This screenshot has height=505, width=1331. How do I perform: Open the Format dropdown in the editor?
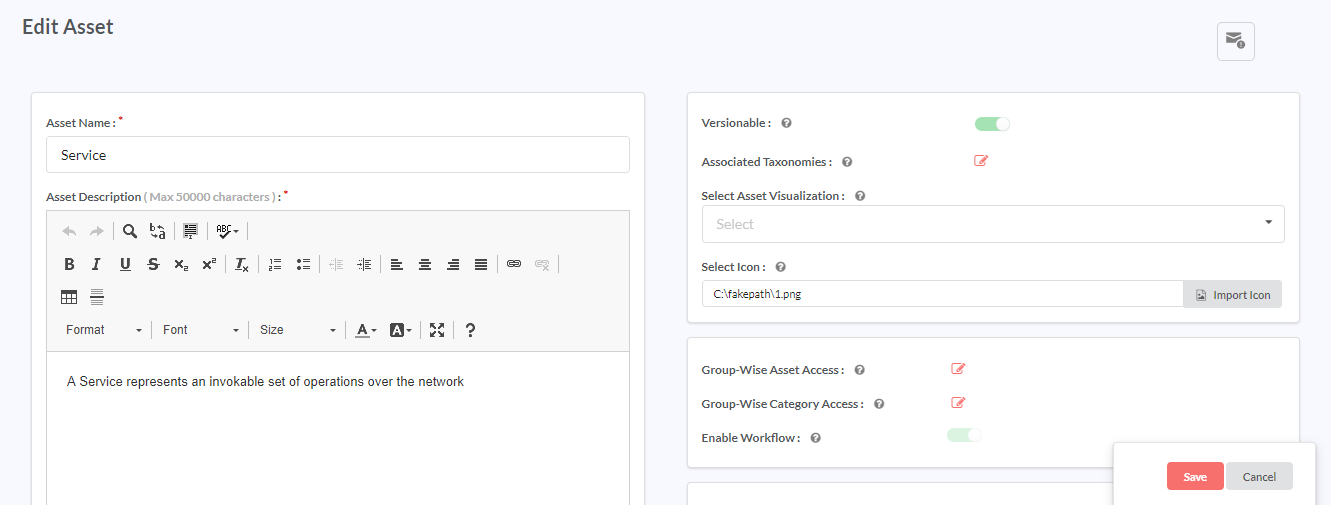click(x=103, y=330)
